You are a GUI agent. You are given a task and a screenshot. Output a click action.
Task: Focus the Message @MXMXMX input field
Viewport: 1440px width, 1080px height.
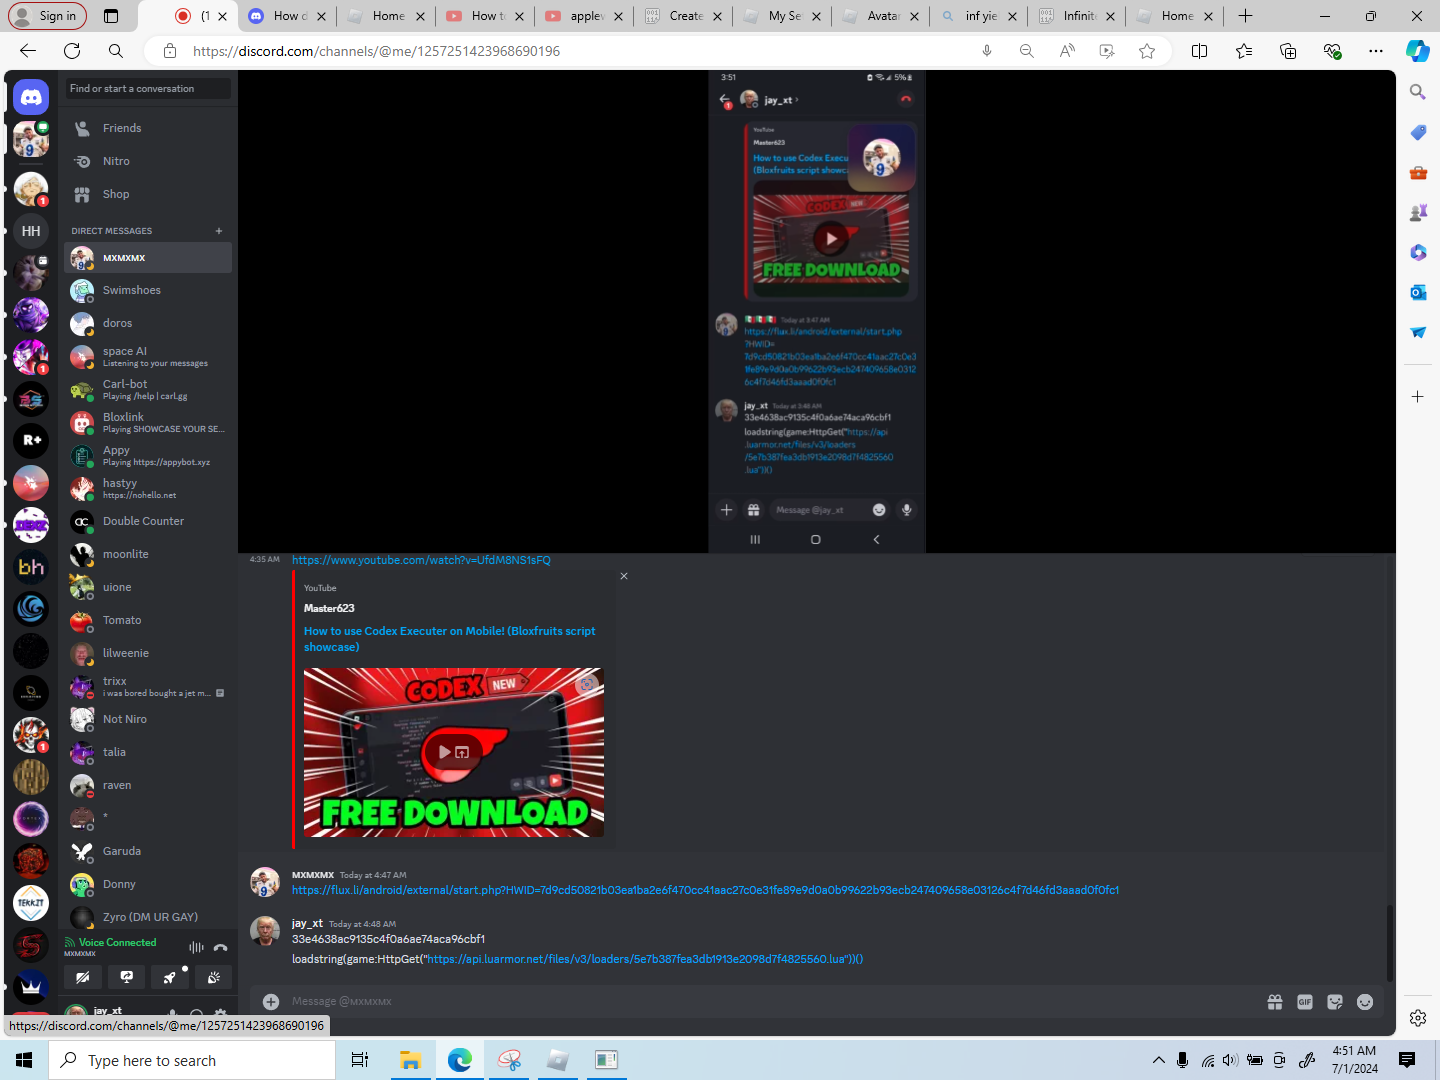pyautogui.click(x=770, y=1001)
